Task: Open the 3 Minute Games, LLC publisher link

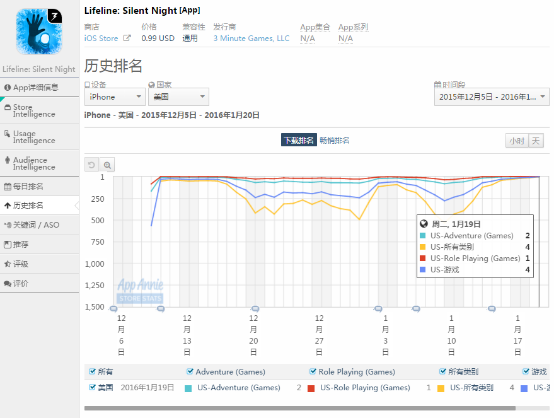Action: (x=251, y=38)
